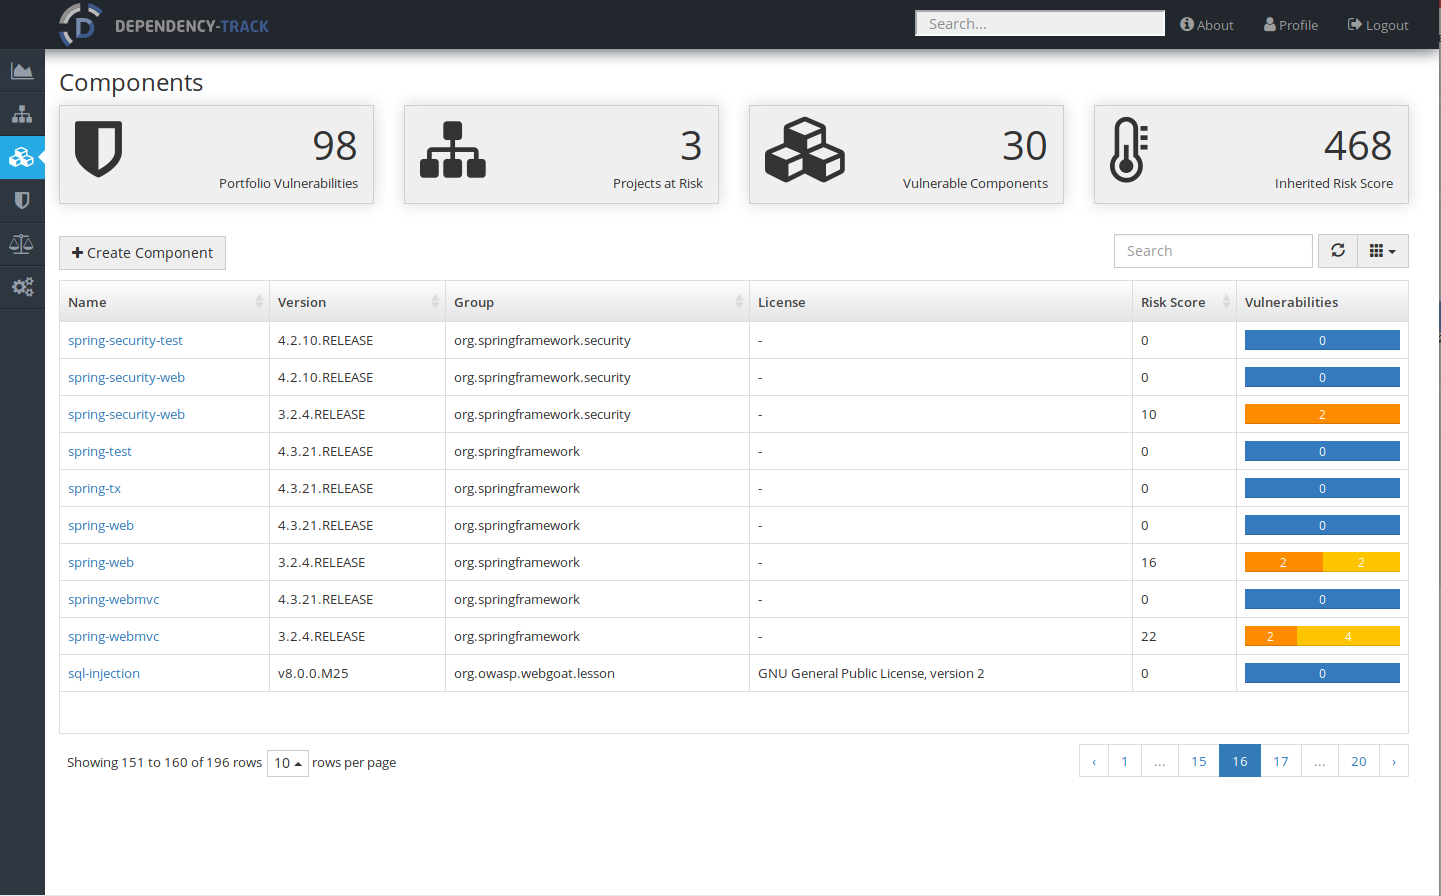This screenshot has width=1441, height=896.
Task: Click blue vulnerability bar for sql-injection
Action: pos(1322,673)
